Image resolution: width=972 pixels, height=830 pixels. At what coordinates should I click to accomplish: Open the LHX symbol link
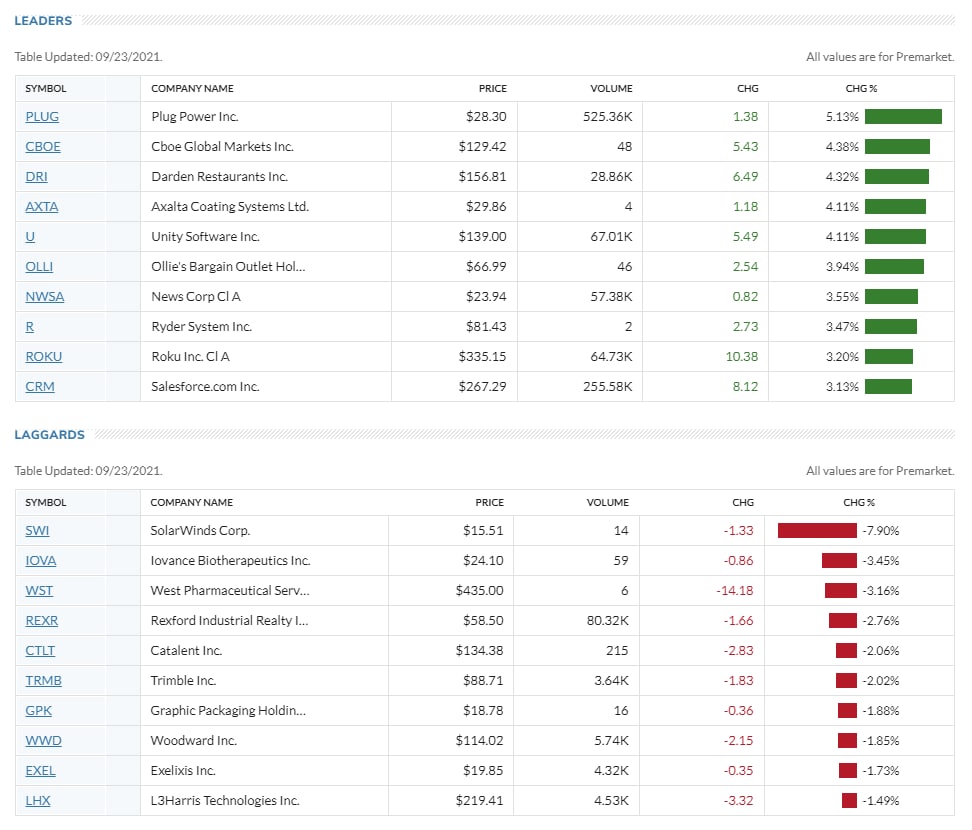click(38, 801)
